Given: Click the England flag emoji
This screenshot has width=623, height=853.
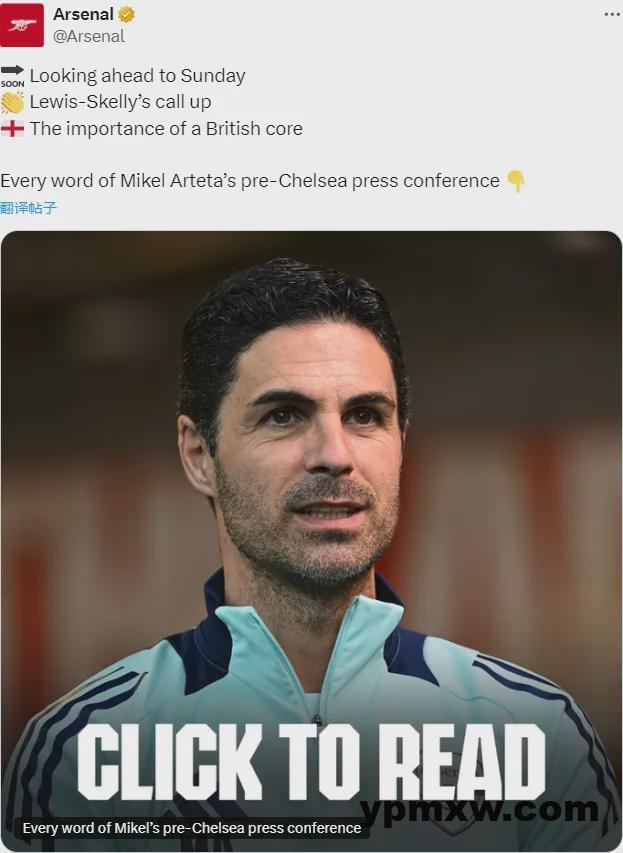Looking at the screenshot, I should point(12,129).
